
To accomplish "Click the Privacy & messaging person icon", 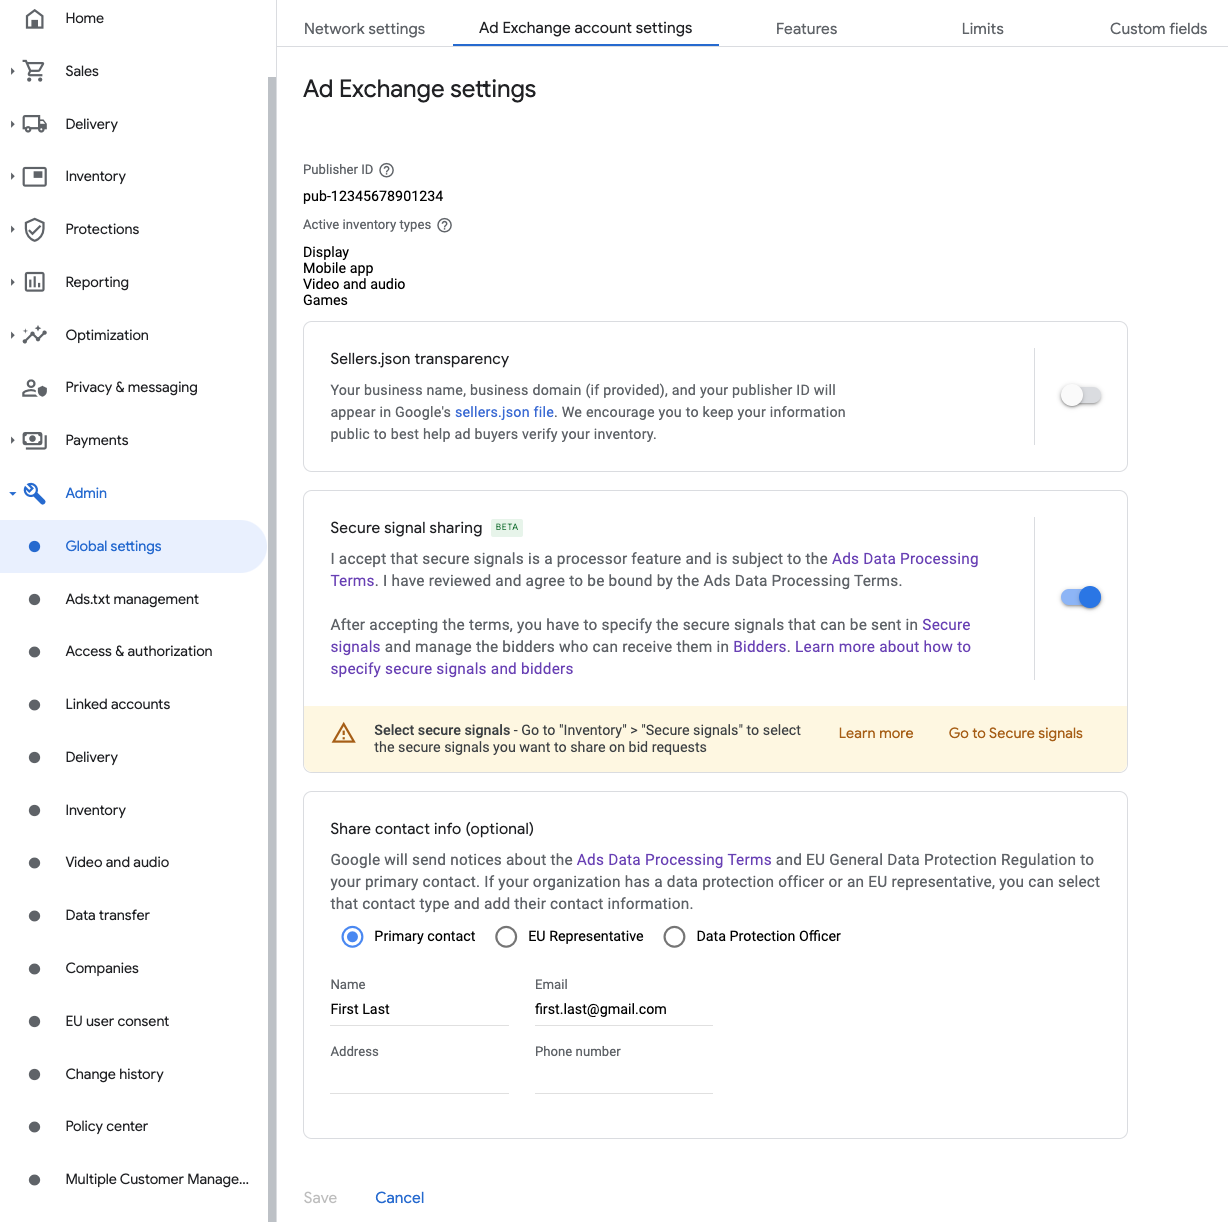I will pyautogui.click(x=35, y=388).
